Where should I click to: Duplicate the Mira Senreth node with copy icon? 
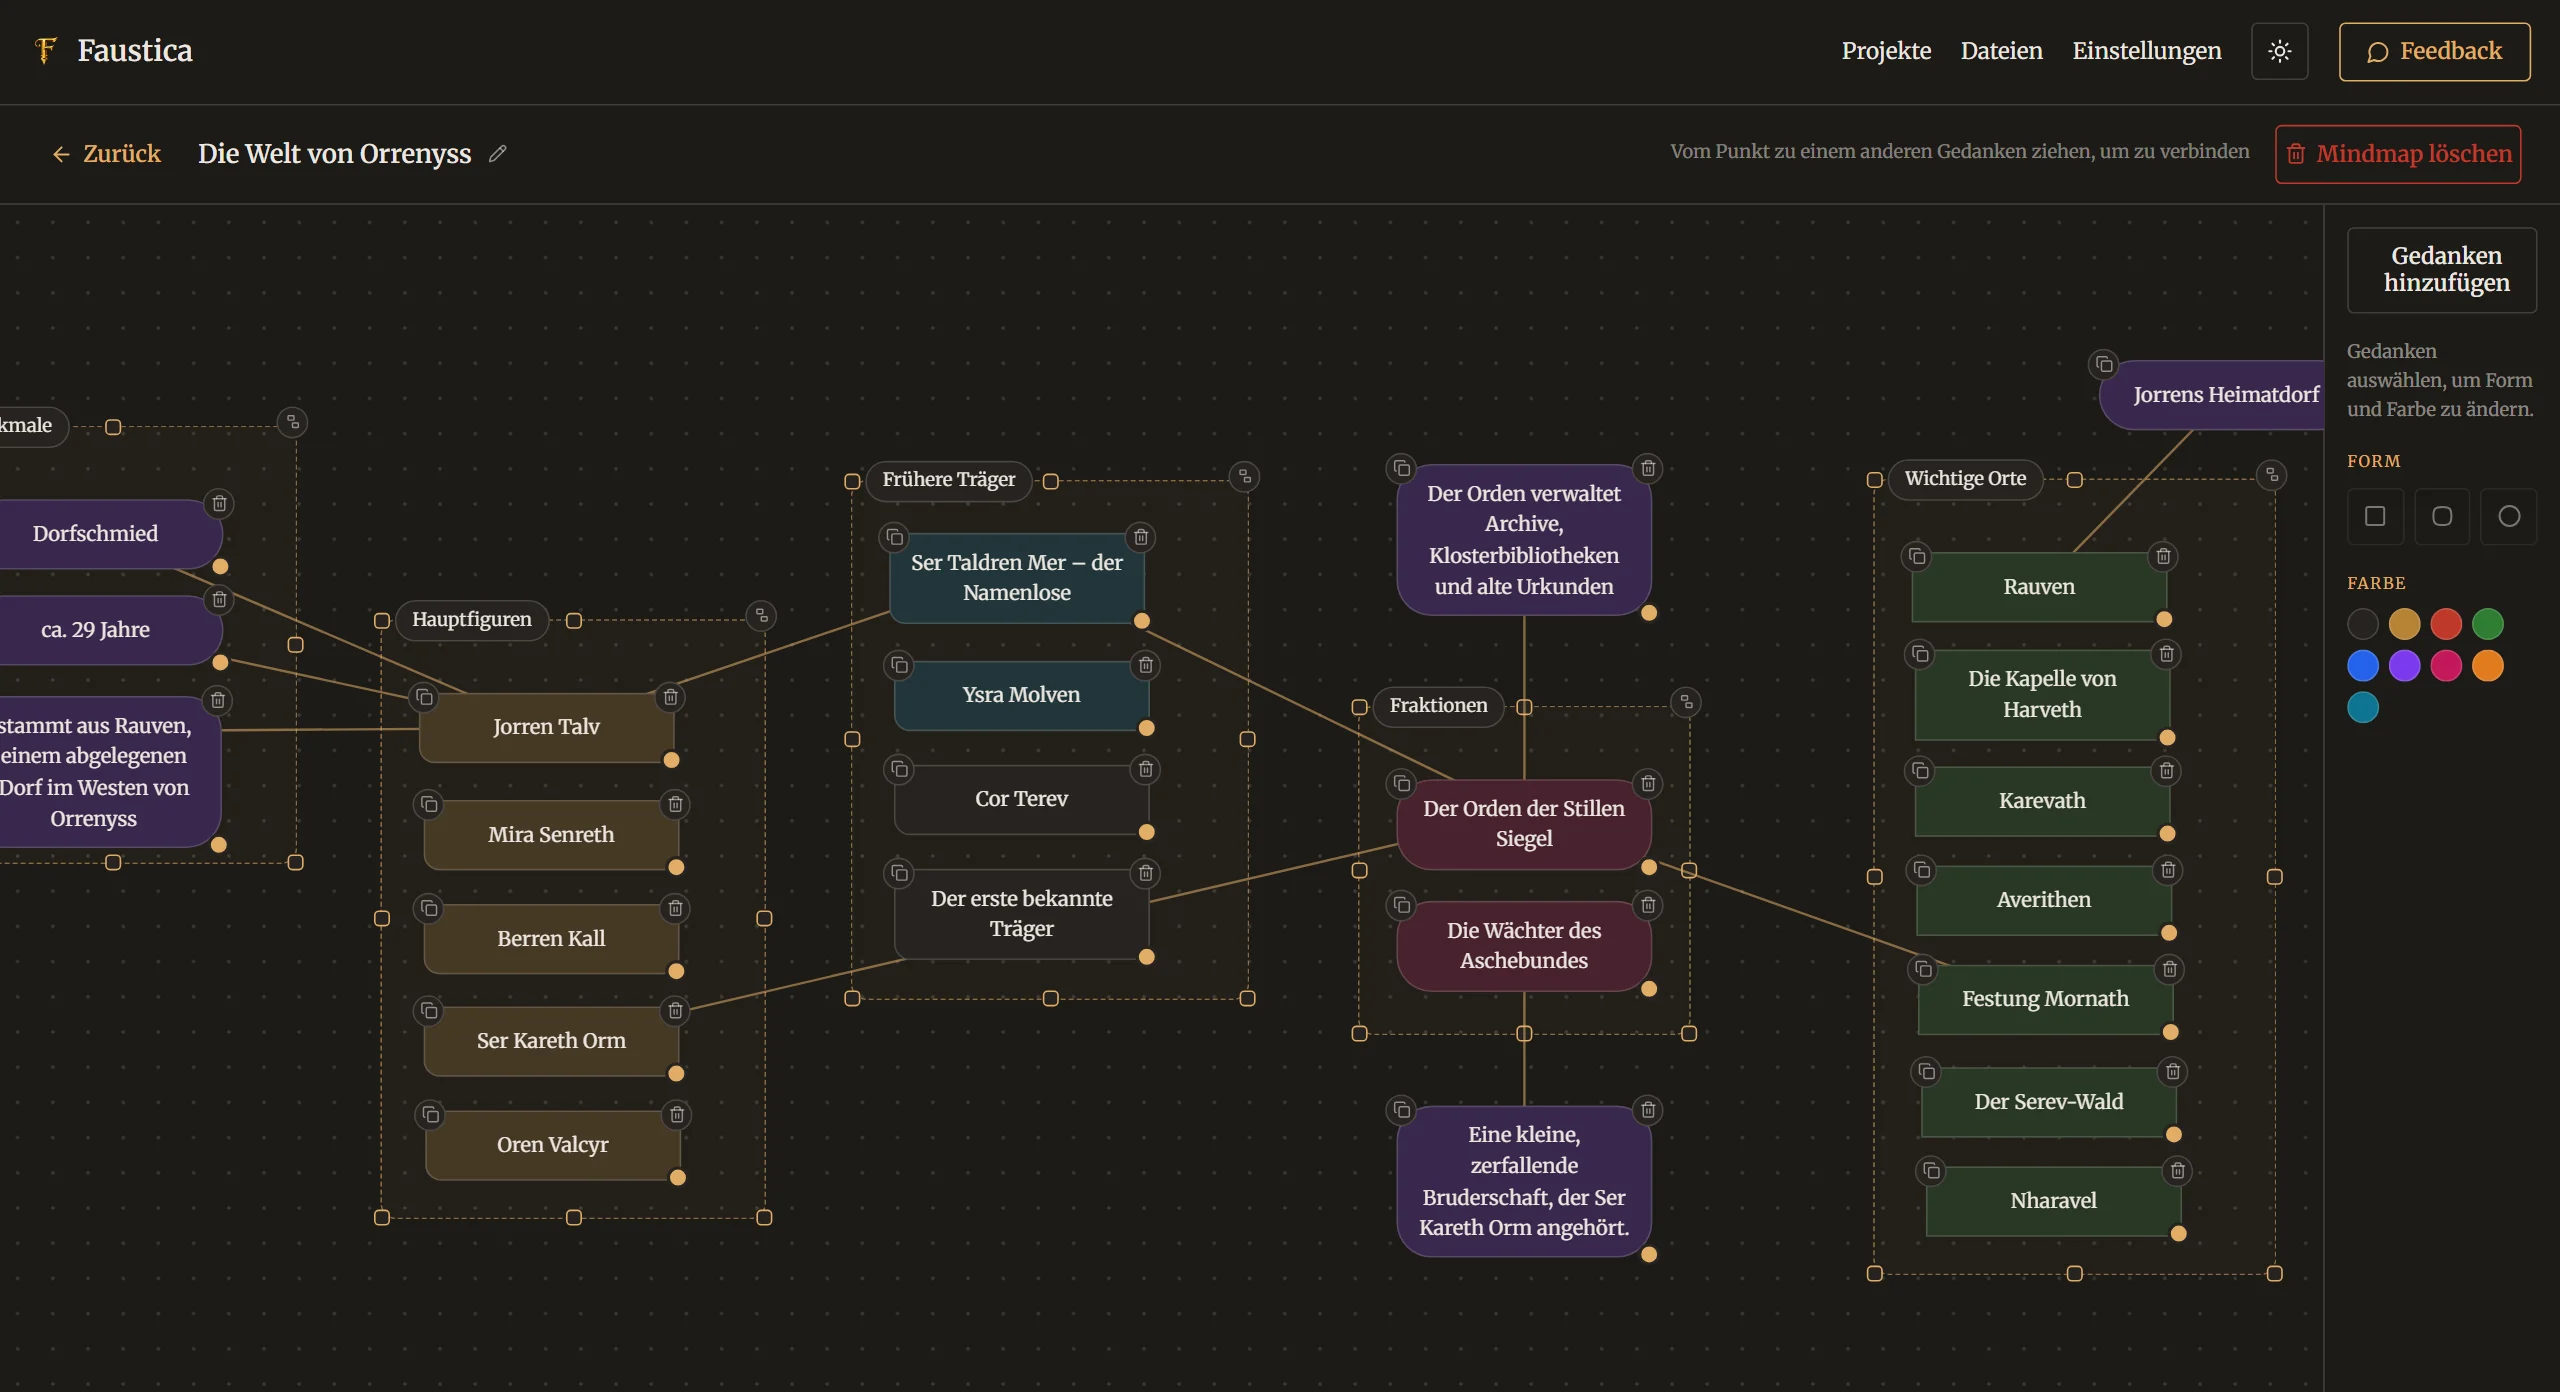429,804
